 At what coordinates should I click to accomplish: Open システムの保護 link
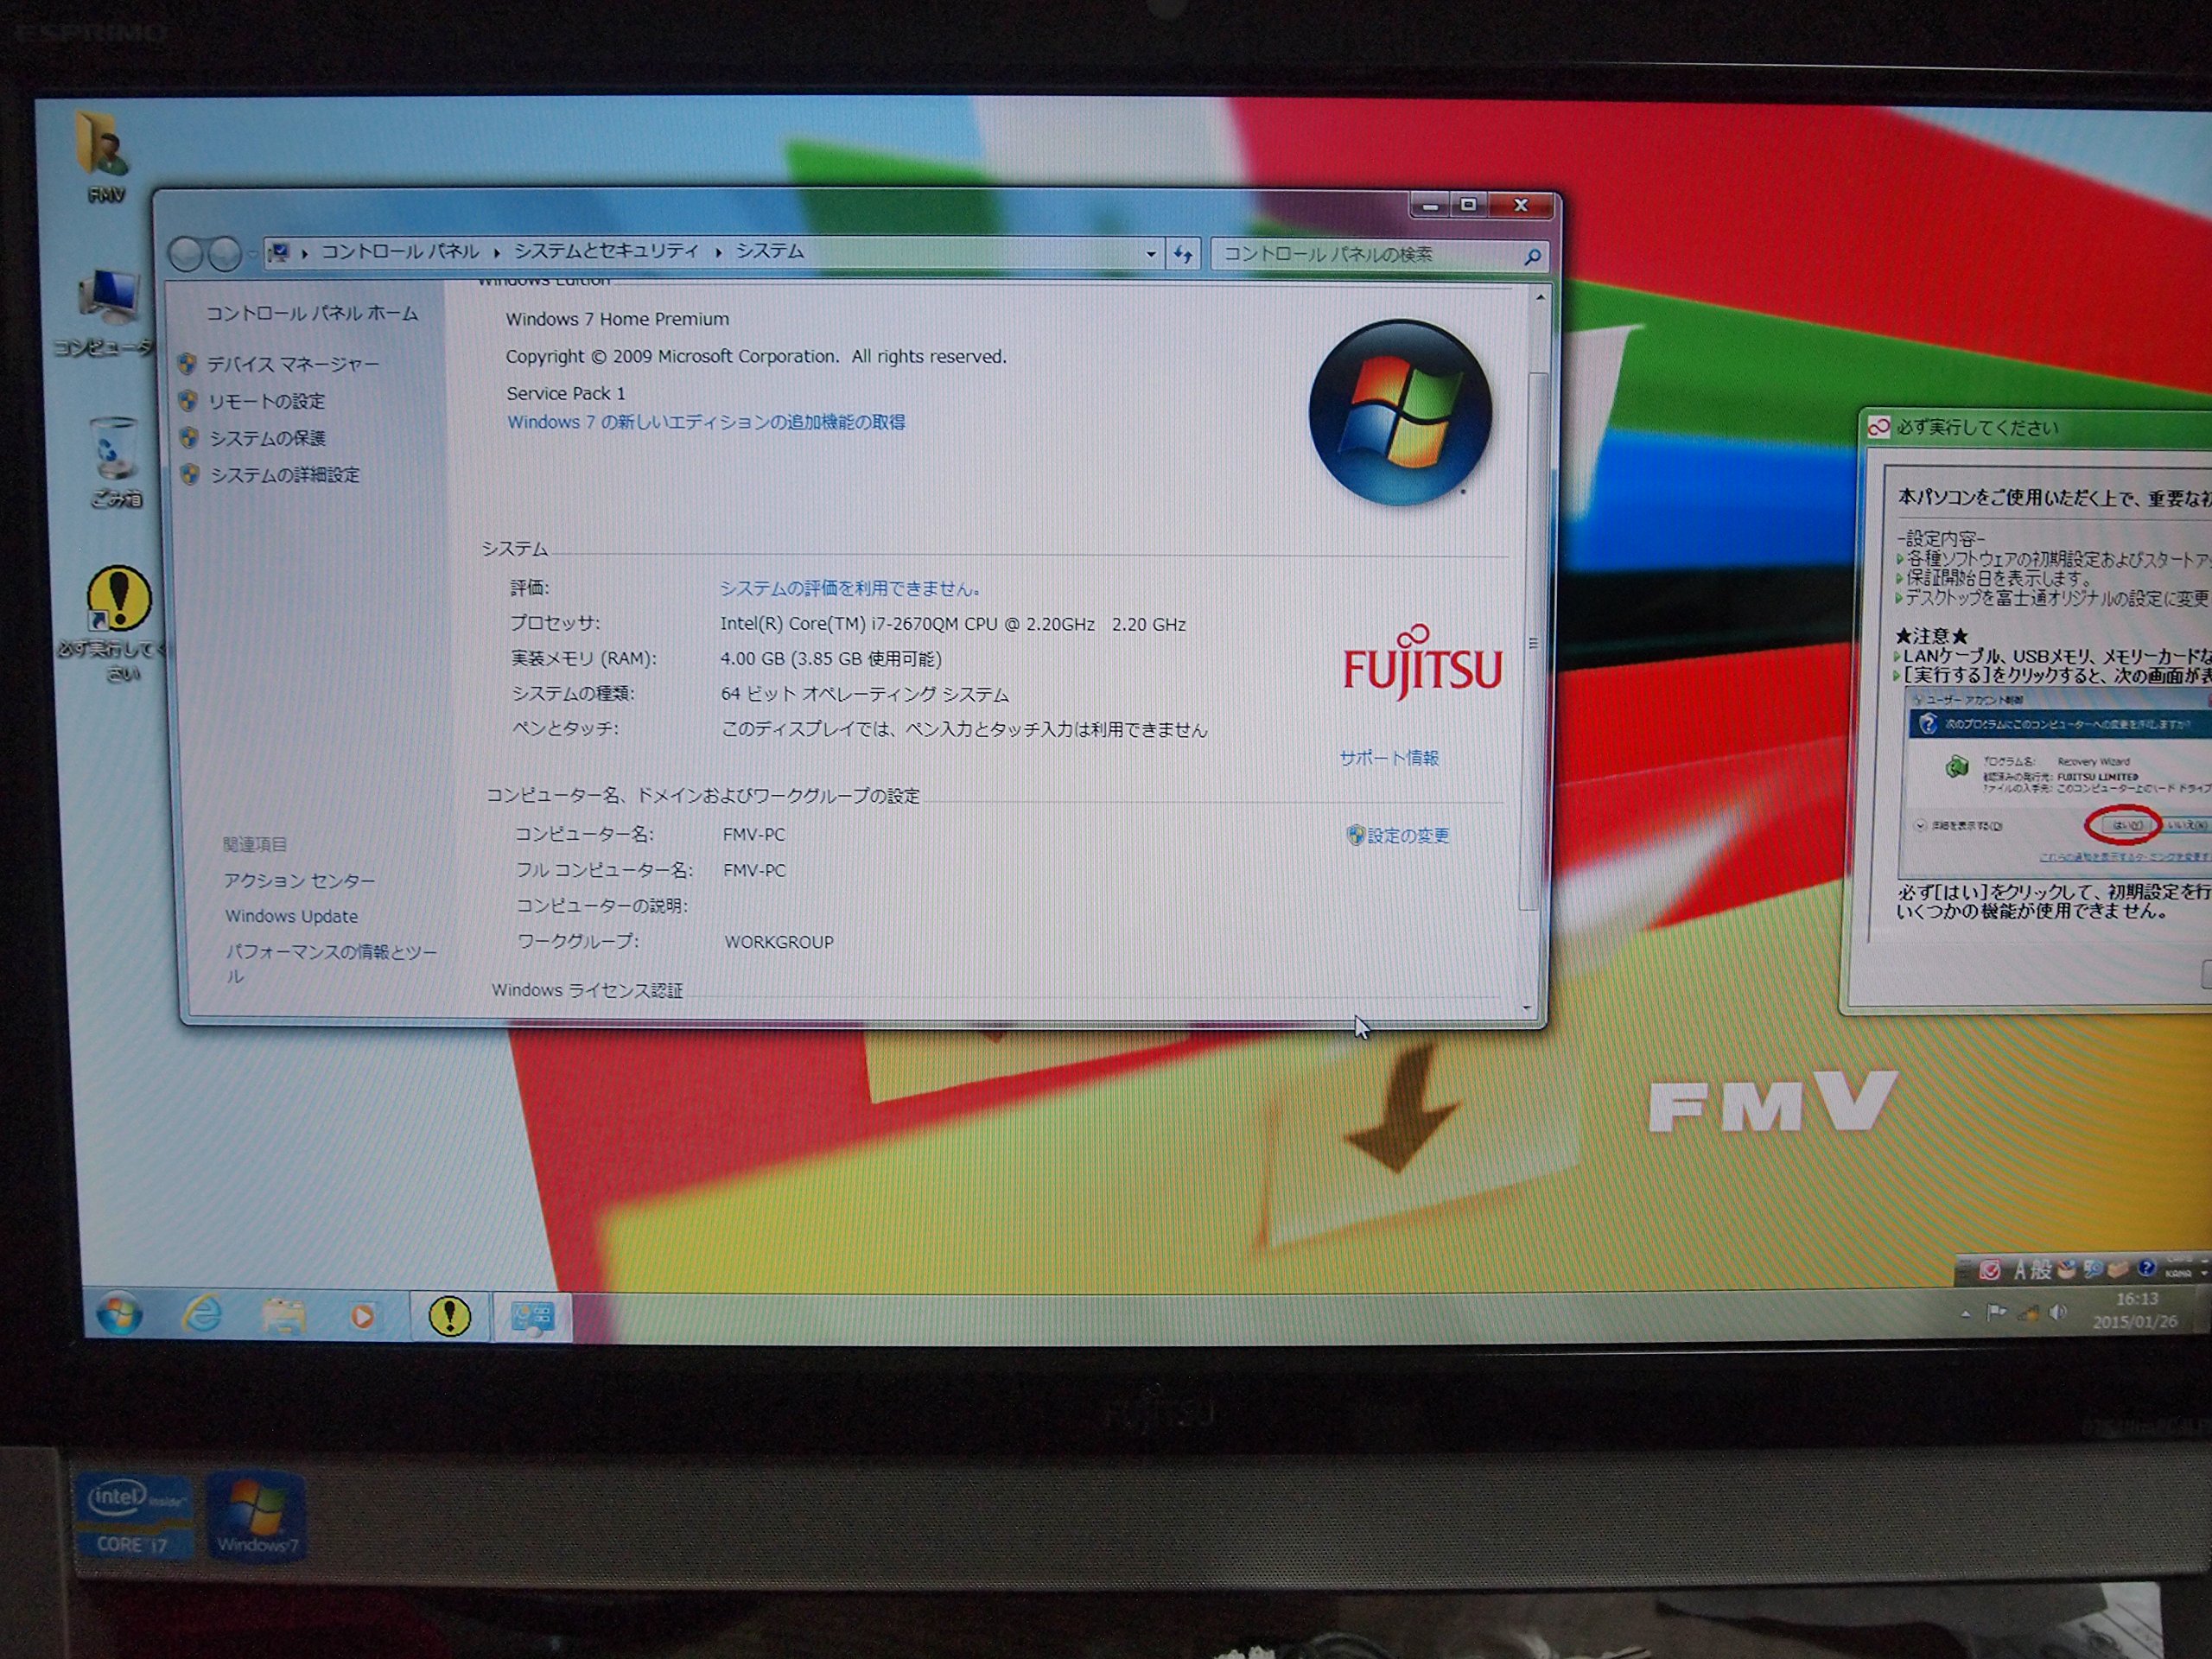268,438
